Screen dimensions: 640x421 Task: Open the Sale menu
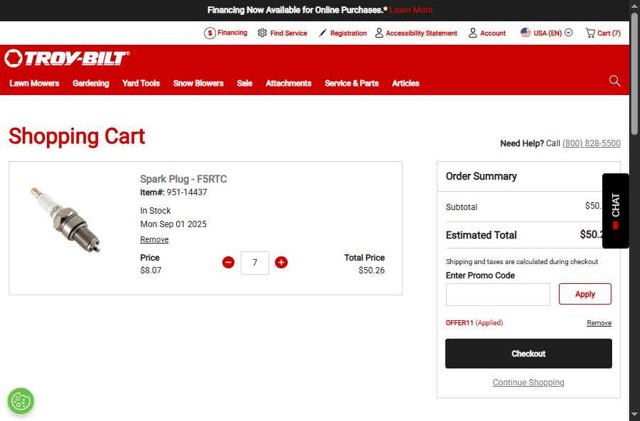pyautogui.click(x=244, y=83)
